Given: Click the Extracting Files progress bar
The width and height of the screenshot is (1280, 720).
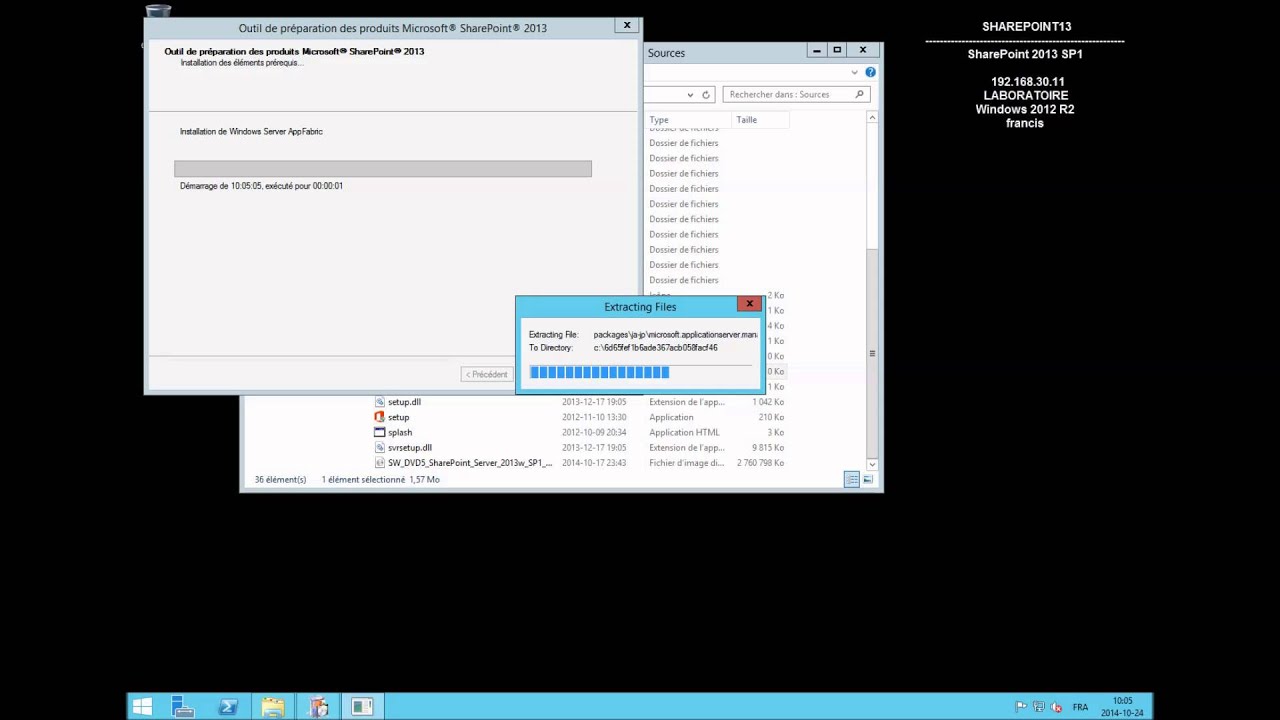Looking at the screenshot, I should click(x=641, y=372).
